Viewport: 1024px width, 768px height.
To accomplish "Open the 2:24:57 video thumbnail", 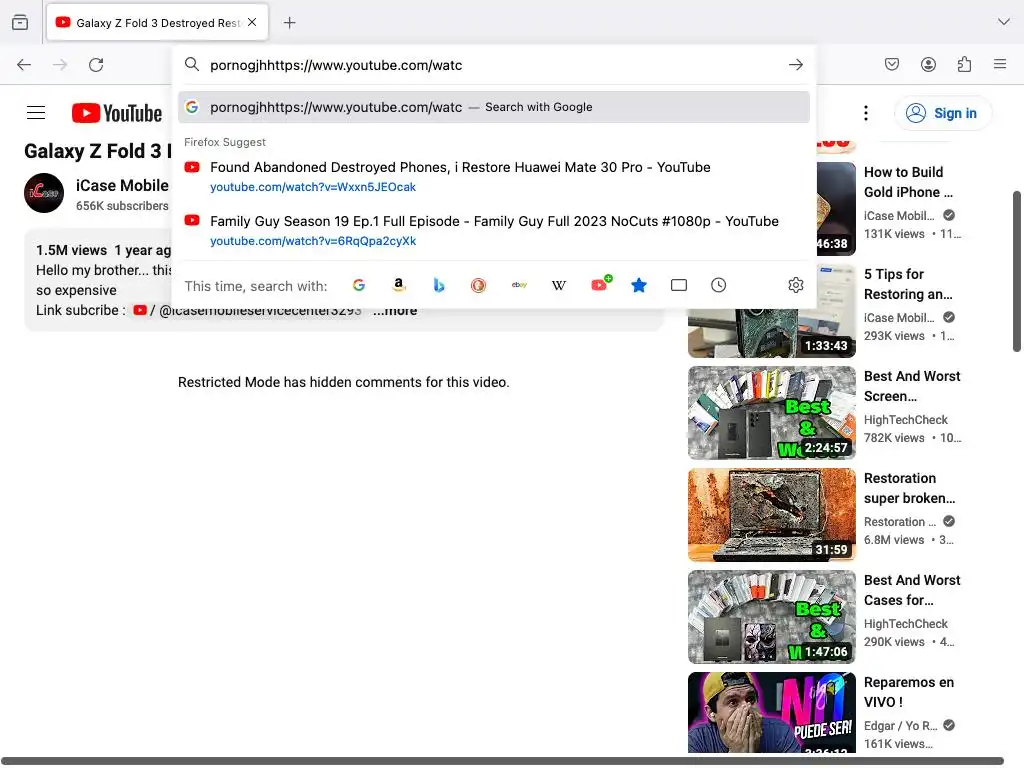I will point(771,413).
